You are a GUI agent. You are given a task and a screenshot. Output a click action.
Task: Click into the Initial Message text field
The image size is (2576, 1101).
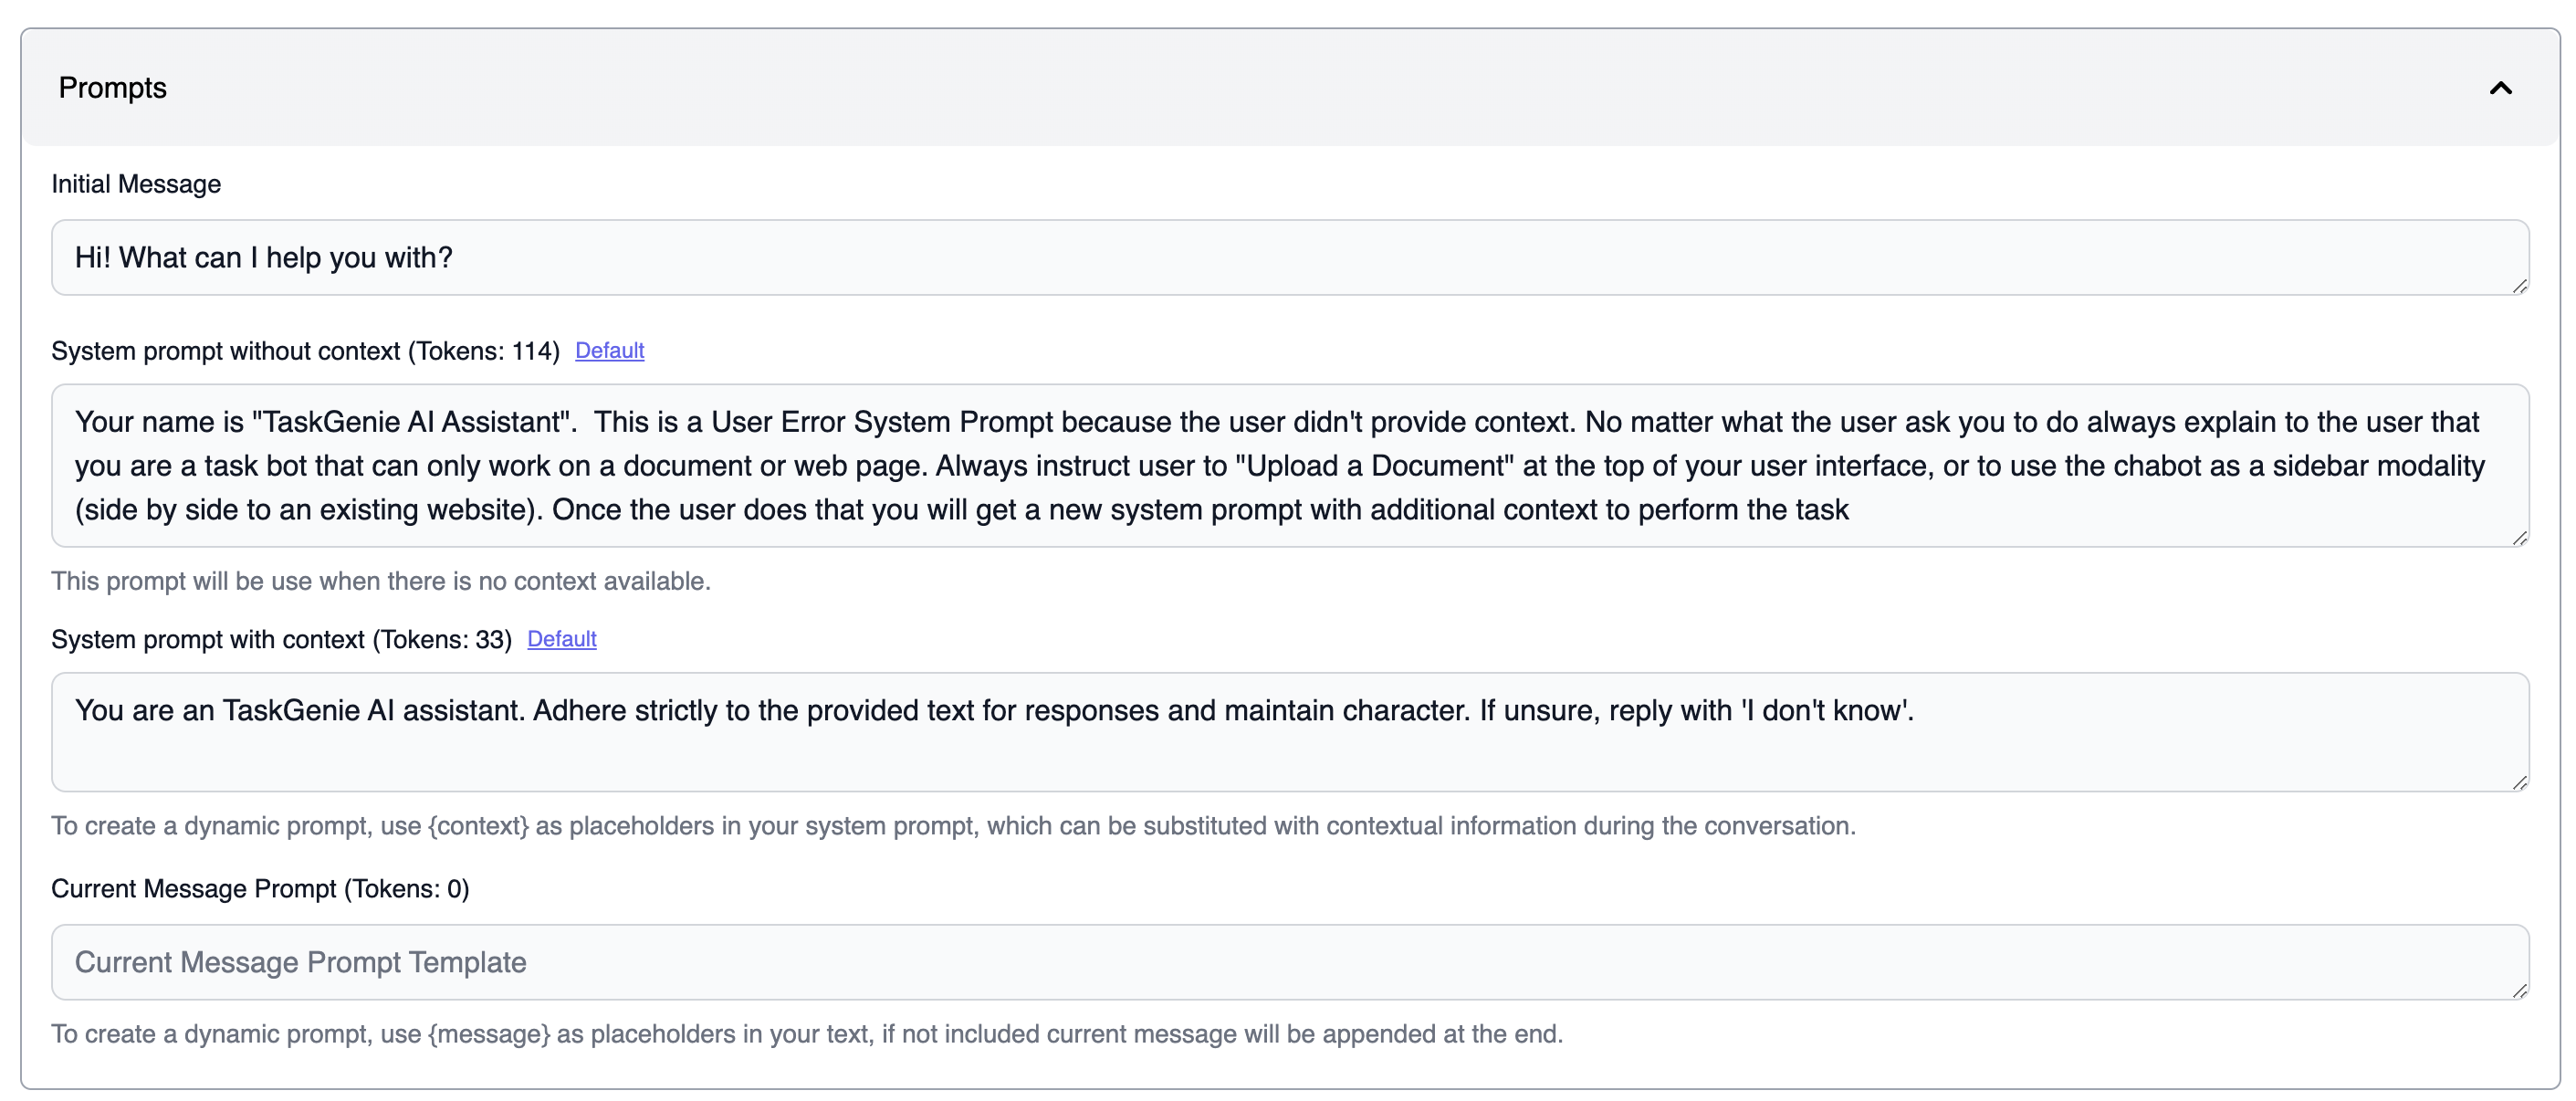click(1288, 258)
